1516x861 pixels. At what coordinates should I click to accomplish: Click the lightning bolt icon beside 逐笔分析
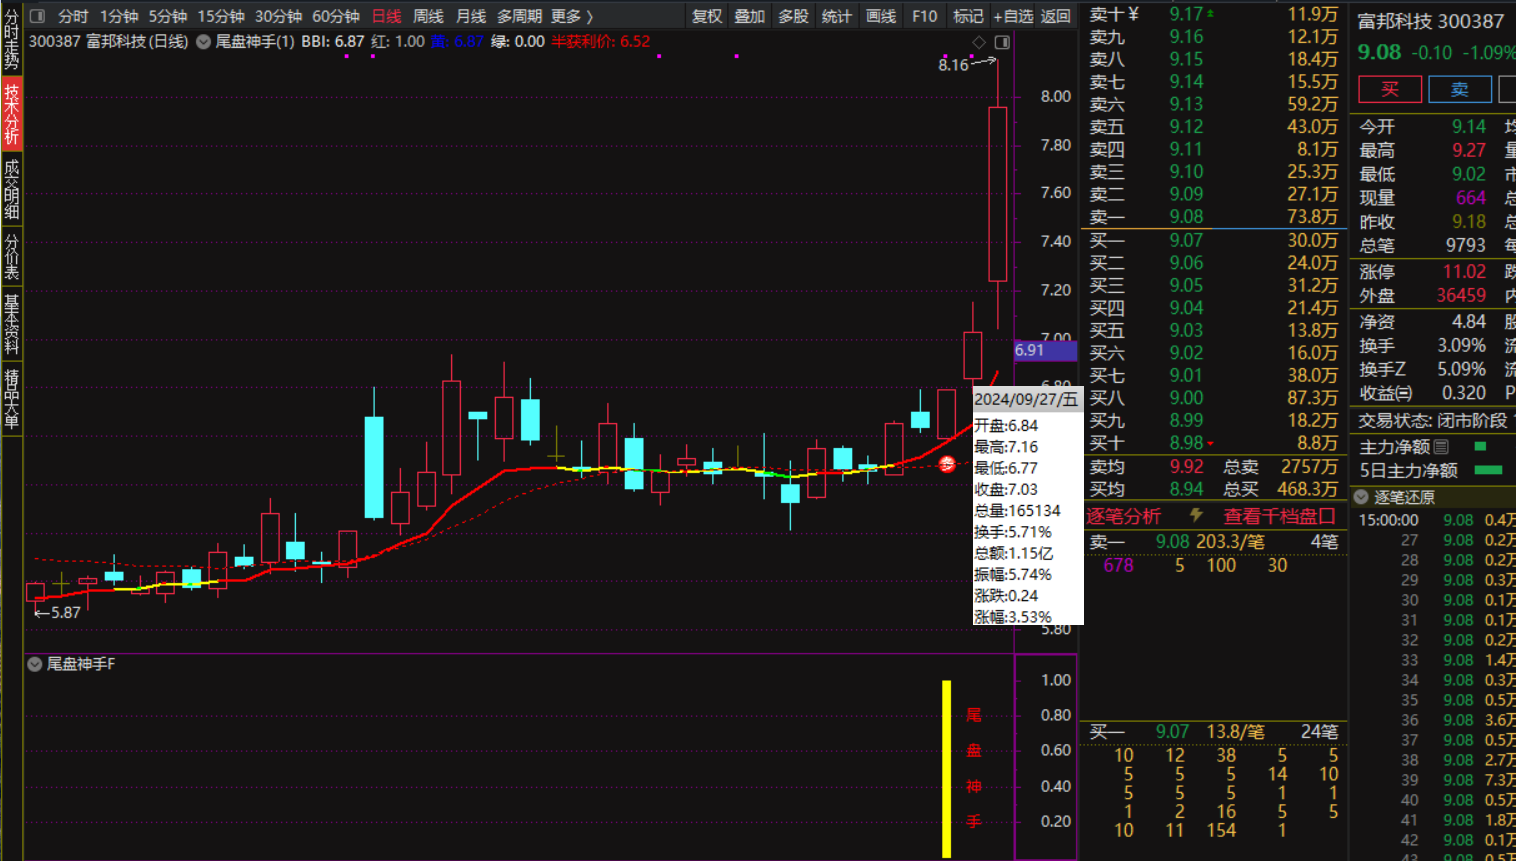[1196, 515]
